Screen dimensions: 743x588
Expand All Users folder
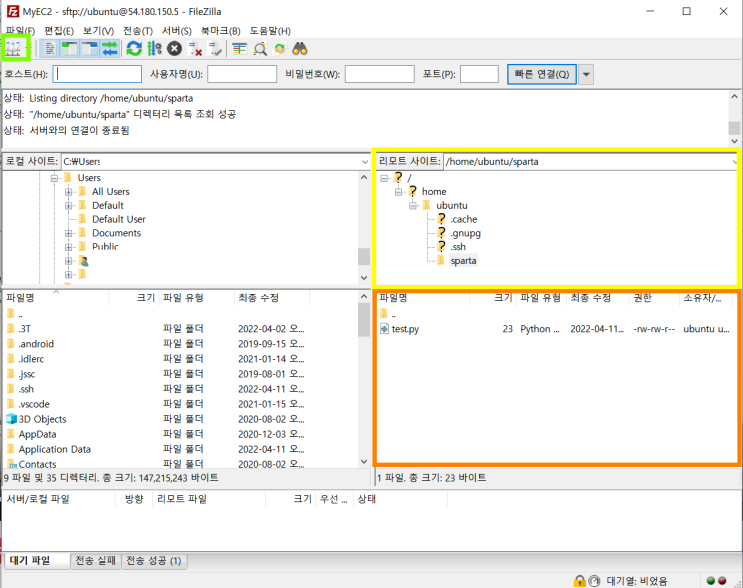[69, 192]
